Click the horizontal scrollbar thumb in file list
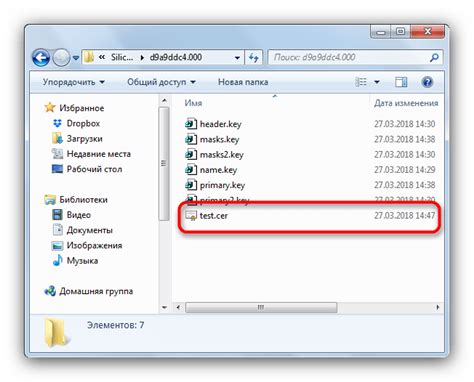The image size is (474, 382). click(x=261, y=307)
